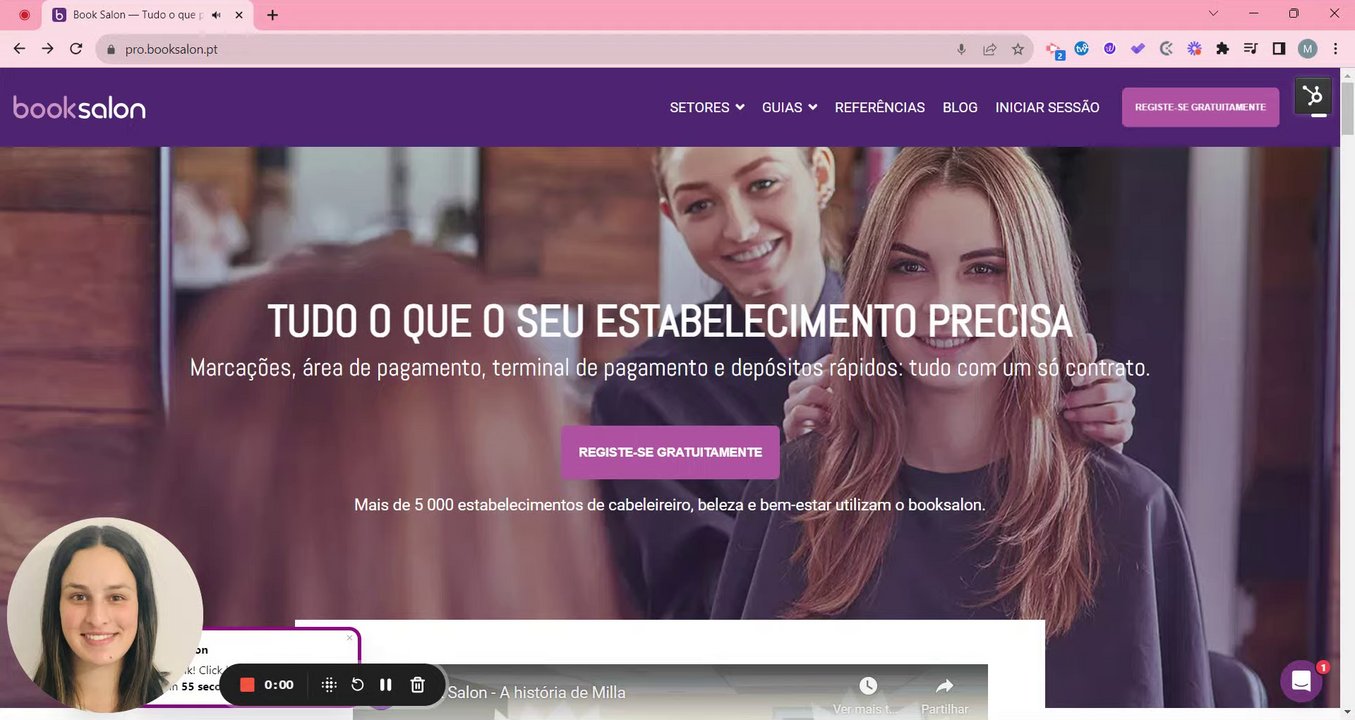Go forward in browser history

click(47, 49)
